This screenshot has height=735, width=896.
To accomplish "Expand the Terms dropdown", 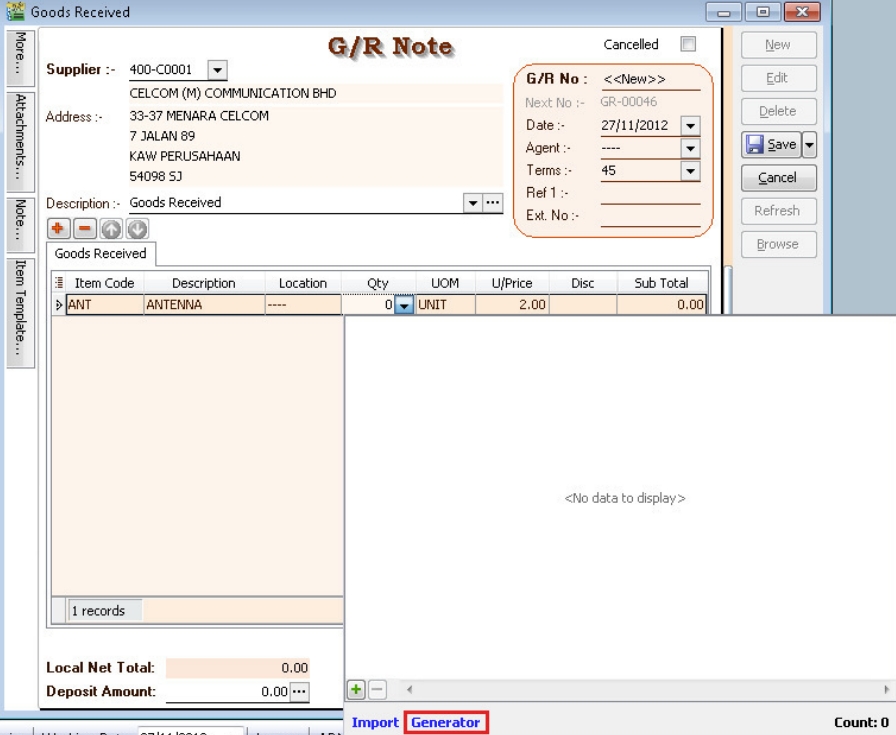I will point(689,171).
